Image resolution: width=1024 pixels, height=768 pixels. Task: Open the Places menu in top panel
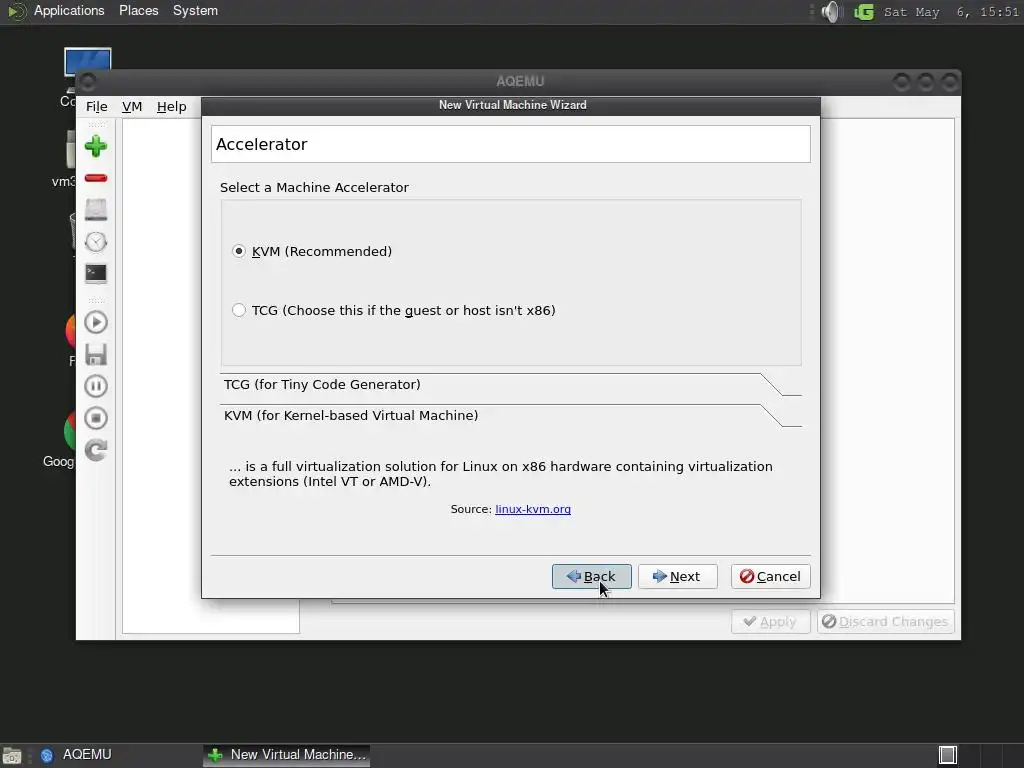click(x=138, y=11)
